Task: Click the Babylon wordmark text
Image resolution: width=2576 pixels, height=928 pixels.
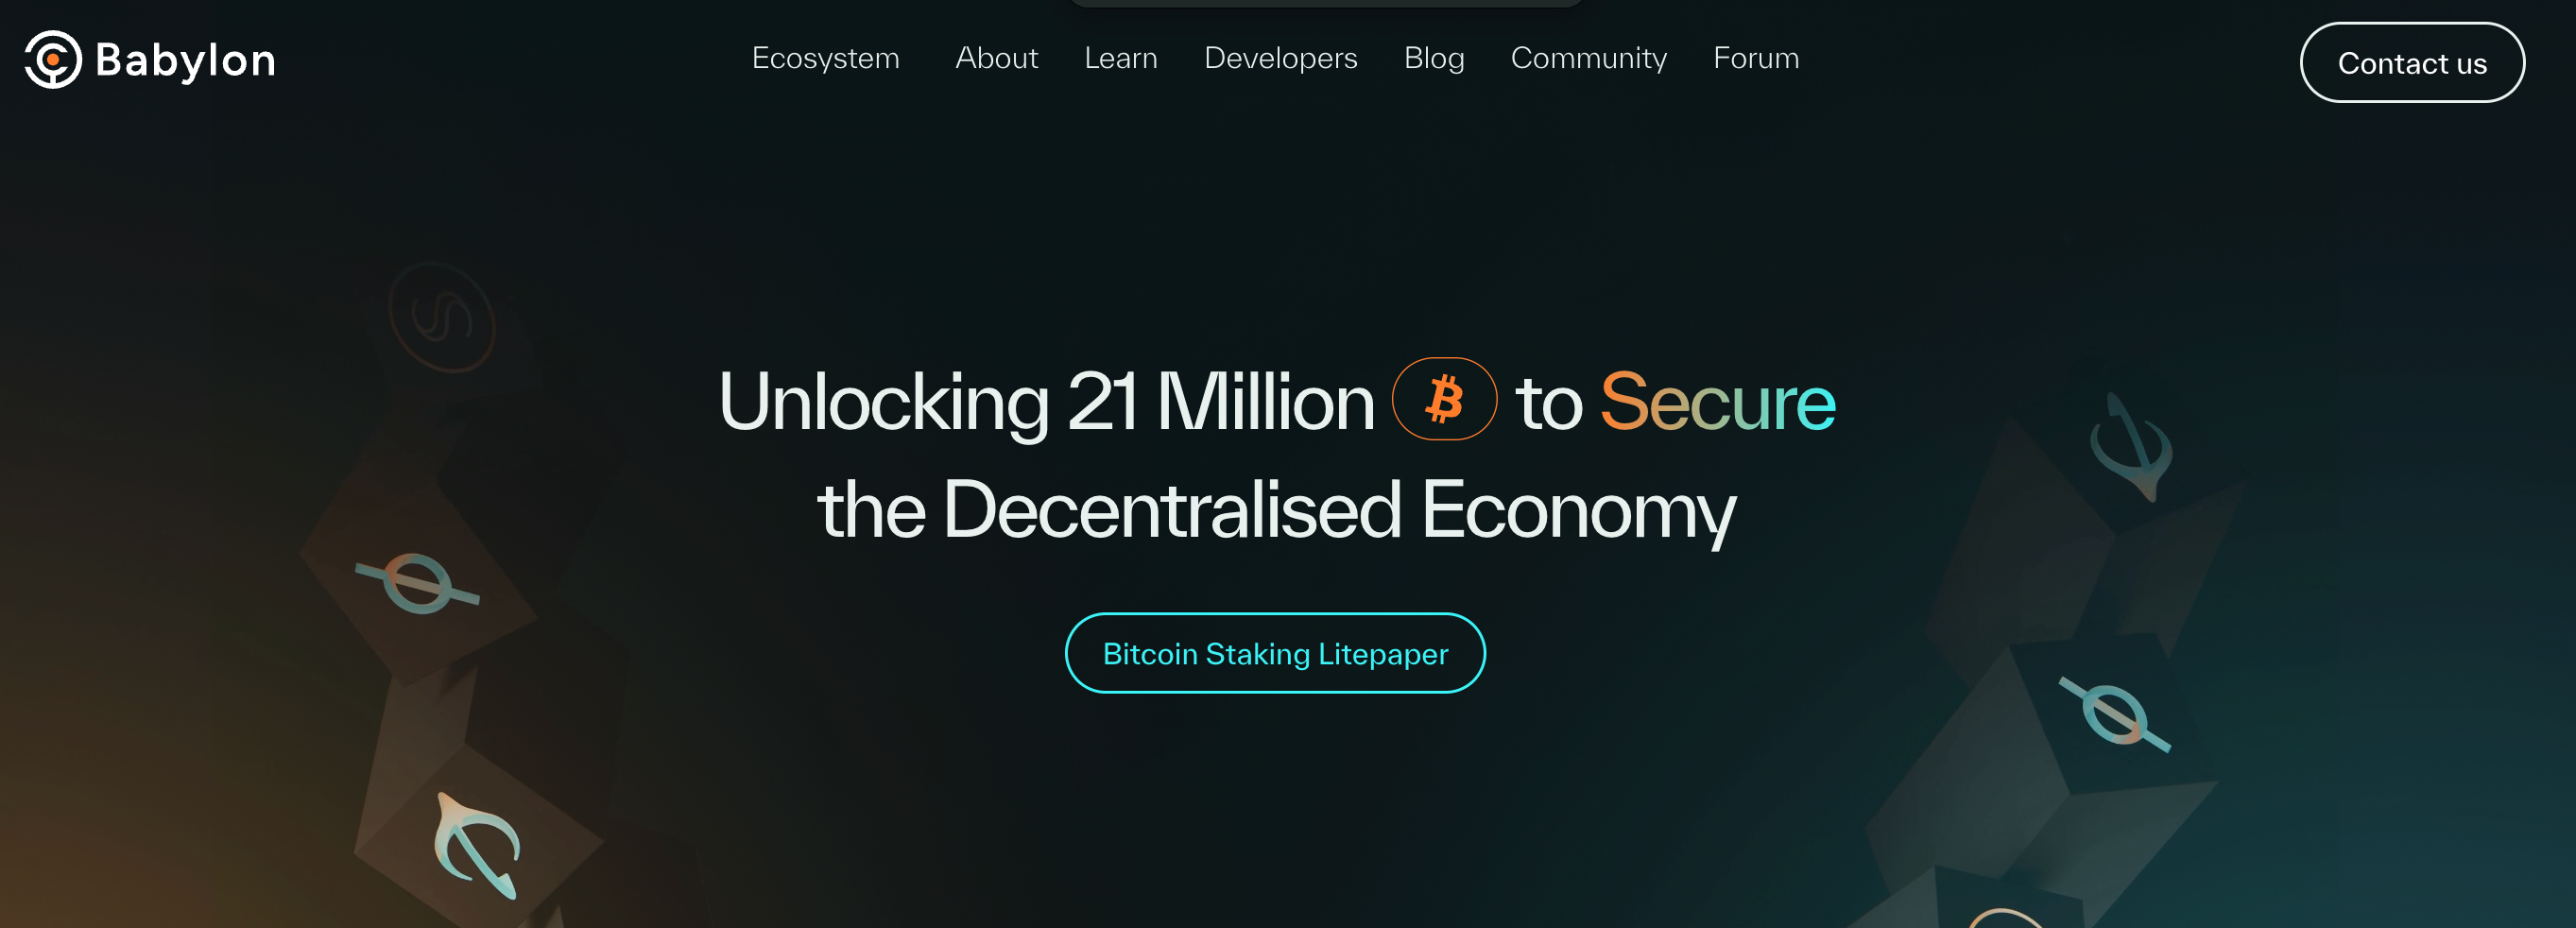Action: coord(185,60)
